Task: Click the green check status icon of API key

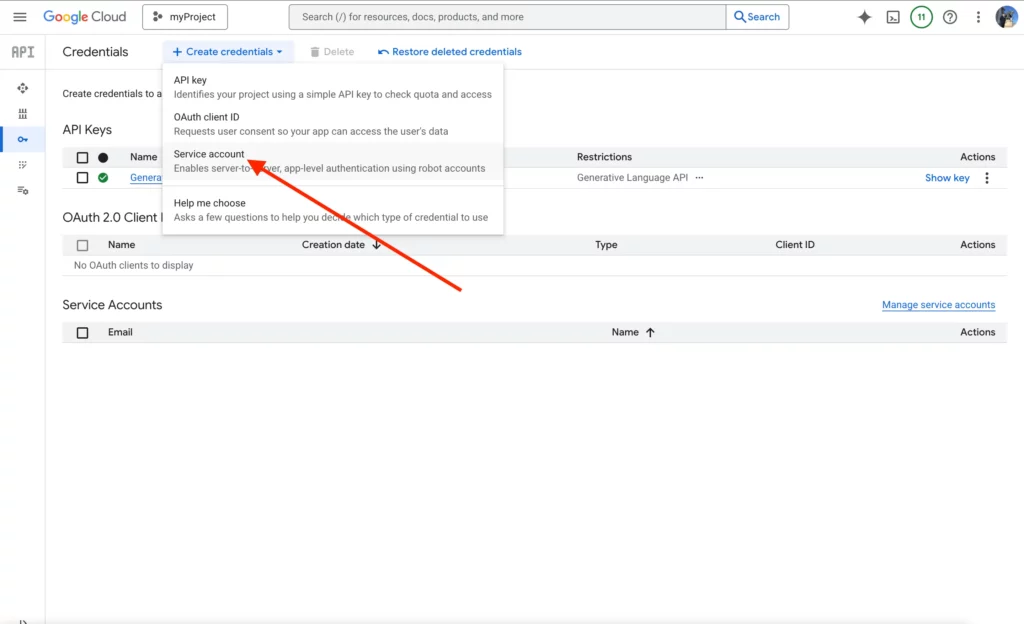Action: pyautogui.click(x=103, y=178)
